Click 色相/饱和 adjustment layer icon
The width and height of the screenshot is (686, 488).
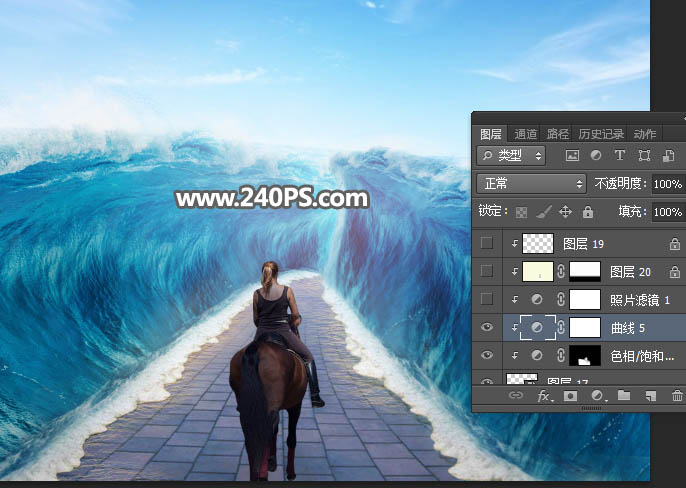point(537,355)
